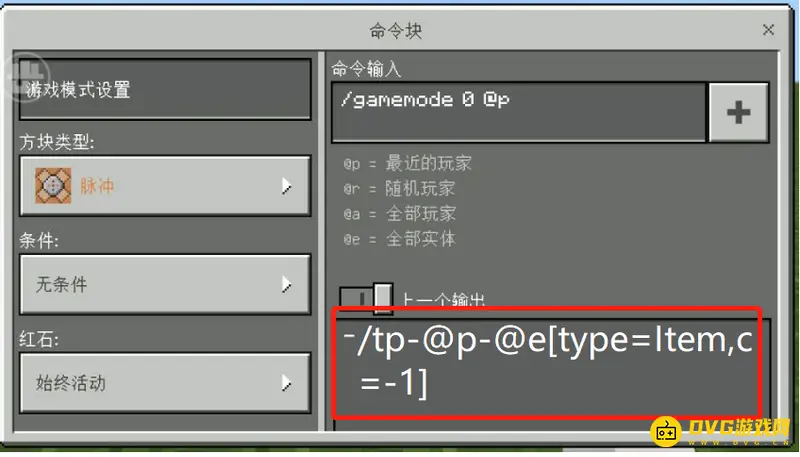
Task: Open the 始终活动 redstone dropdown
Action: pyautogui.click(x=165, y=383)
